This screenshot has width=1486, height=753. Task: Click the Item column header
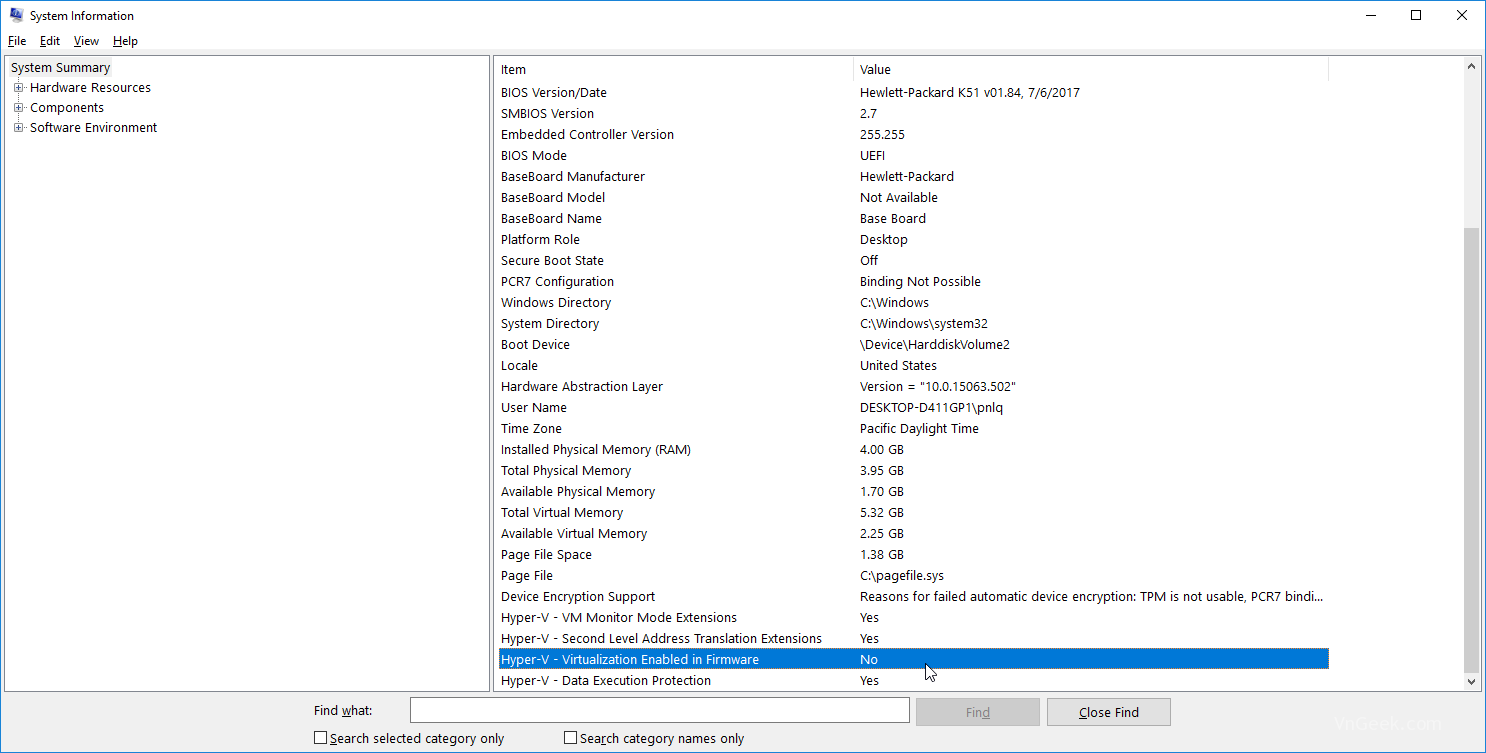pyautogui.click(x=676, y=69)
